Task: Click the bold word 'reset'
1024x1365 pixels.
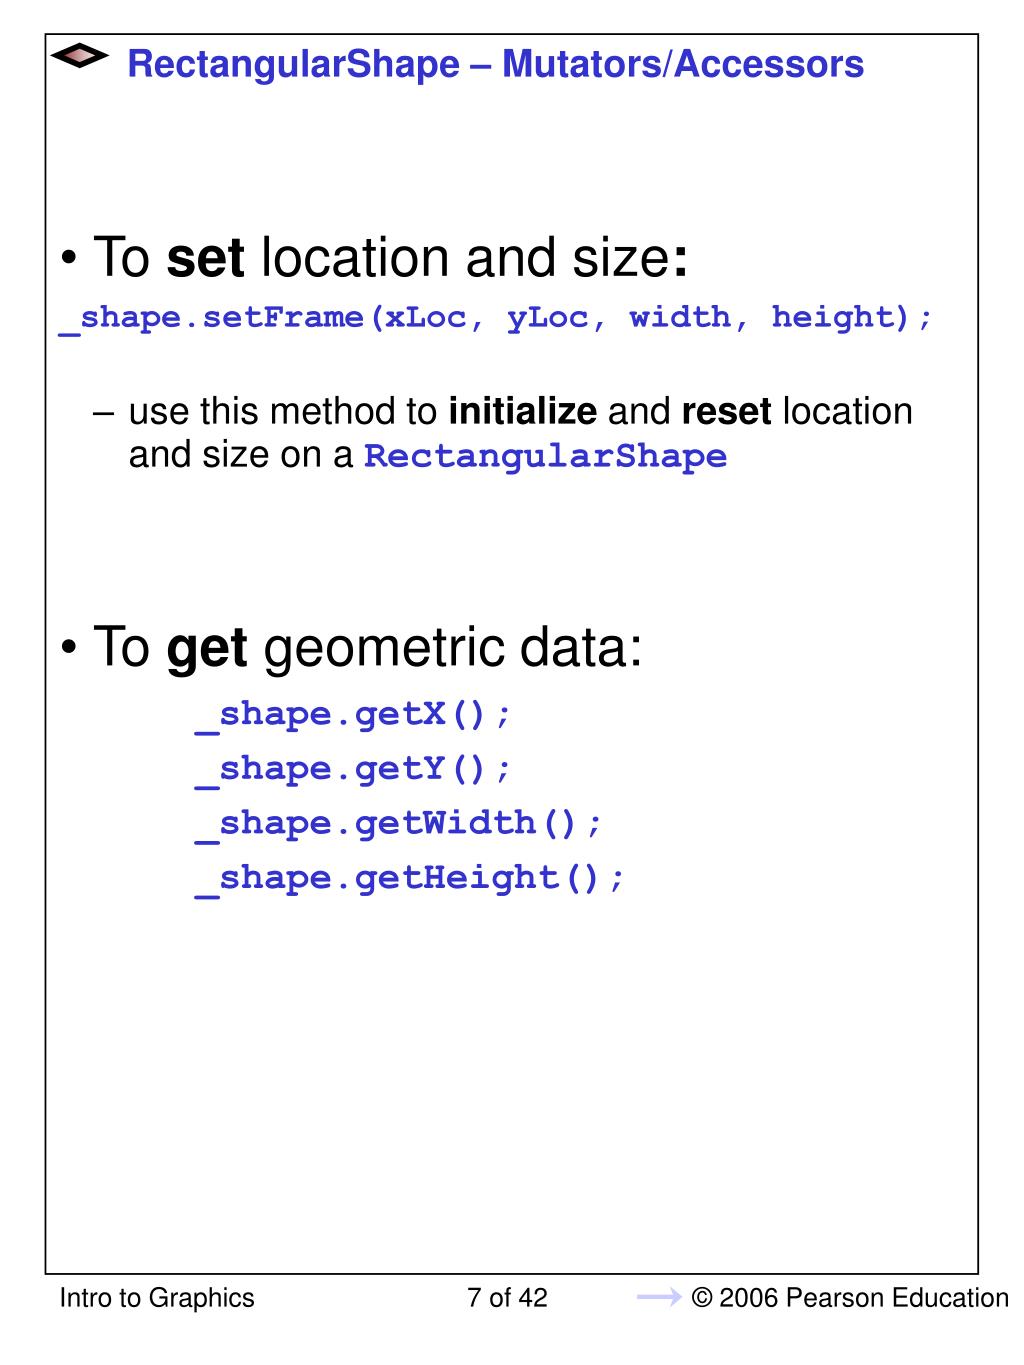Action: pos(726,412)
